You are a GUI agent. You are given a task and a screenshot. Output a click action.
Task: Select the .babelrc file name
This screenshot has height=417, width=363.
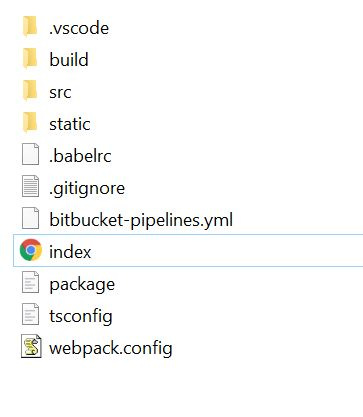80,156
